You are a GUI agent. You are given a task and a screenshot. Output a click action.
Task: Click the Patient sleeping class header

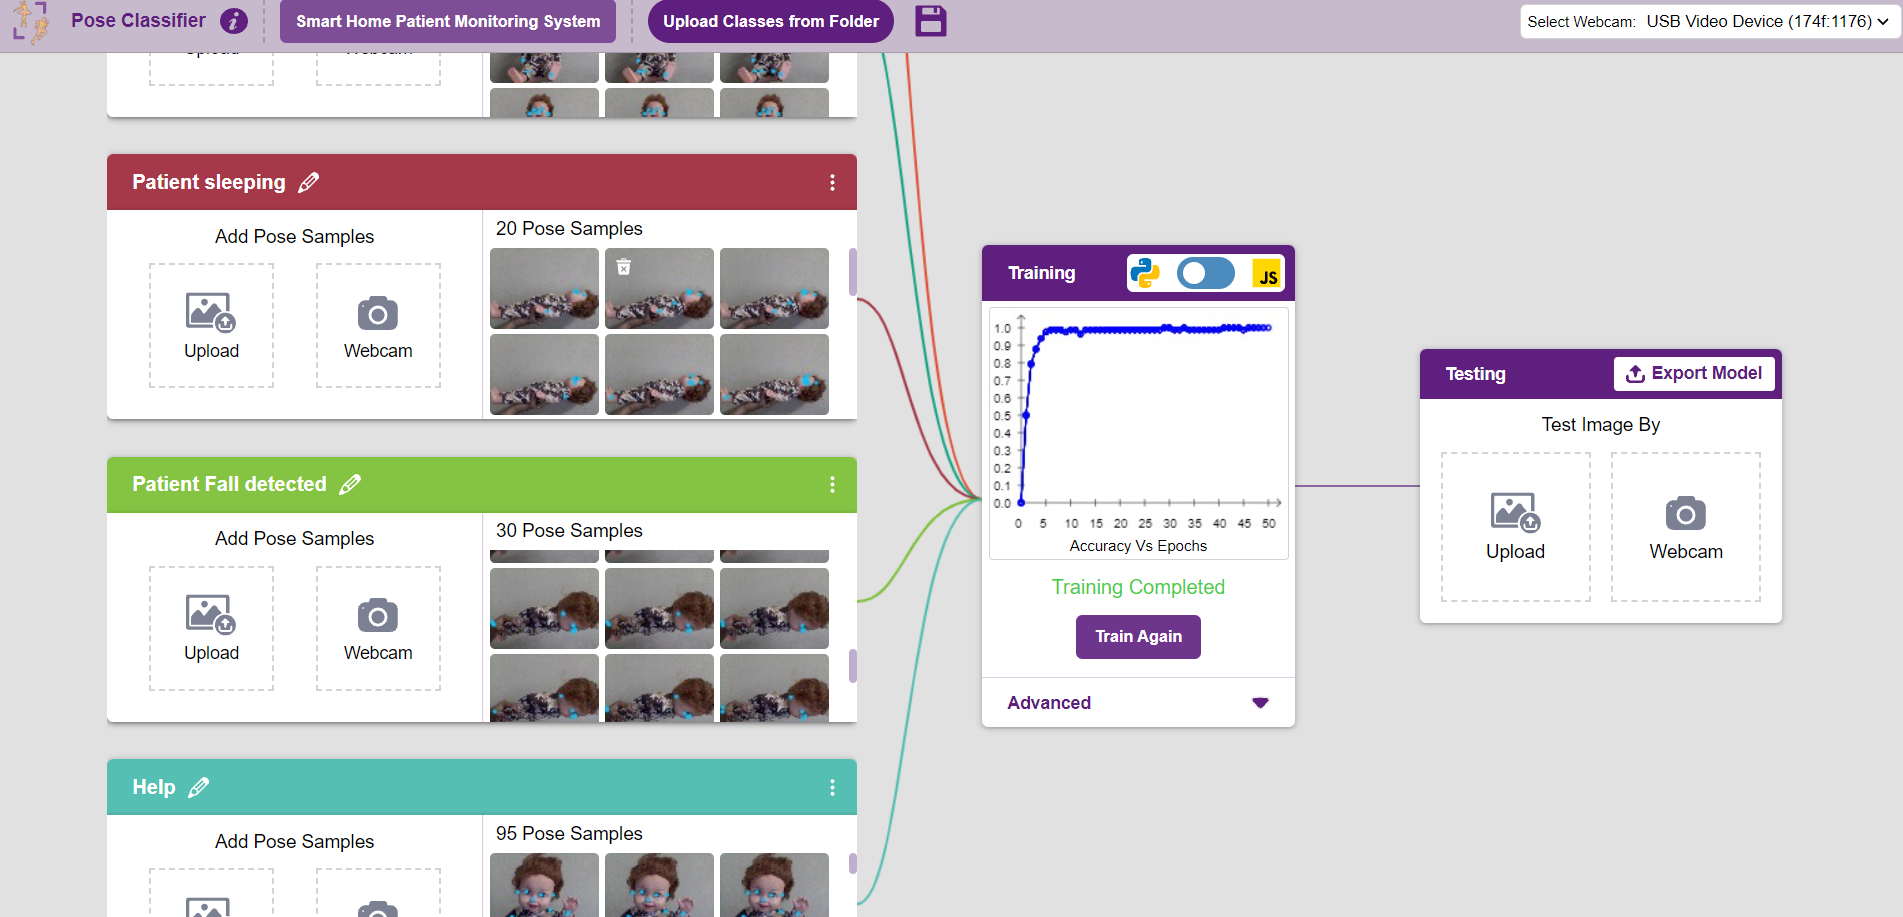(482, 182)
